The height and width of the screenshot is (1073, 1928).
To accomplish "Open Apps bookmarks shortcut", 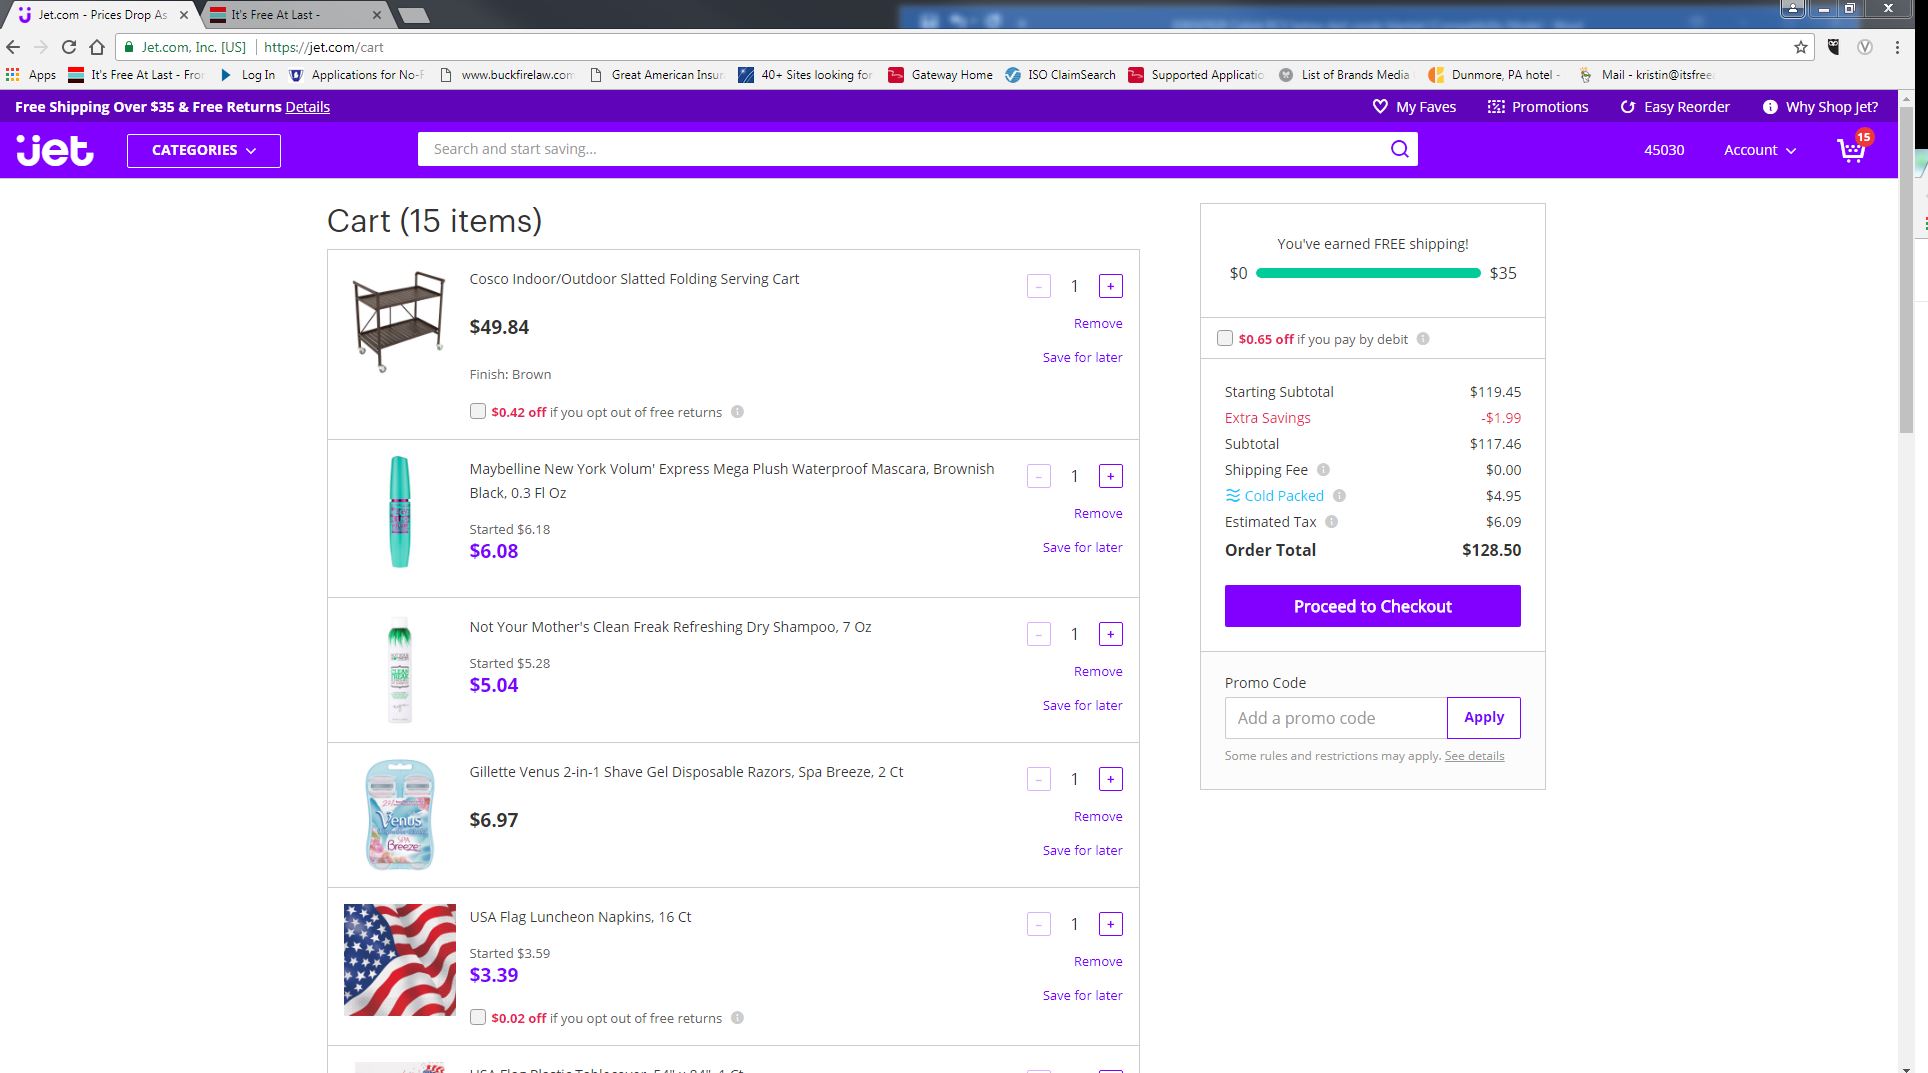I will coord(31,75).
